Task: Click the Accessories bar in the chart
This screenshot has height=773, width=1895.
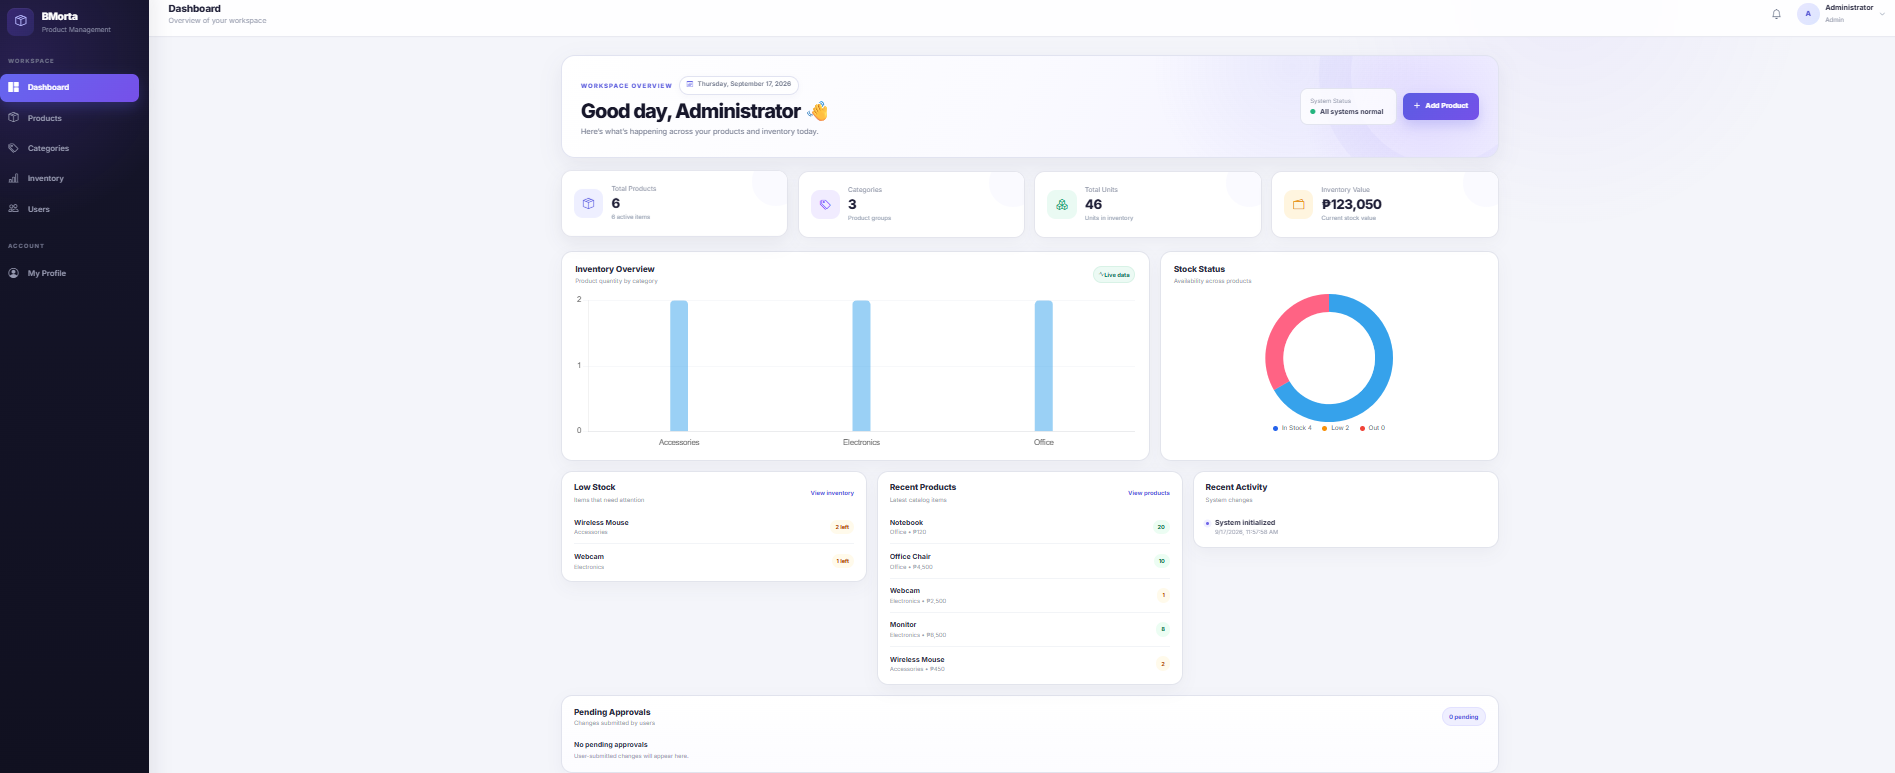Action: [x=679, y=366]
